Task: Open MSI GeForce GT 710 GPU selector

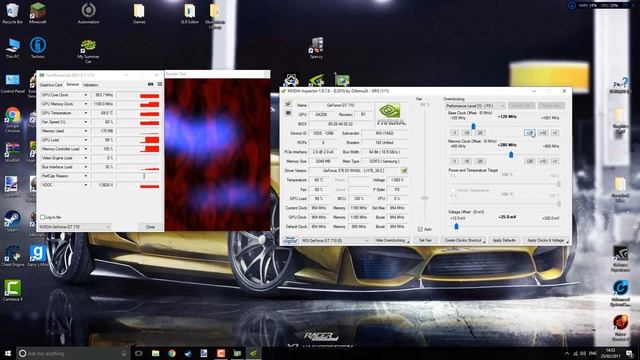Action: (x=335, y=240)
